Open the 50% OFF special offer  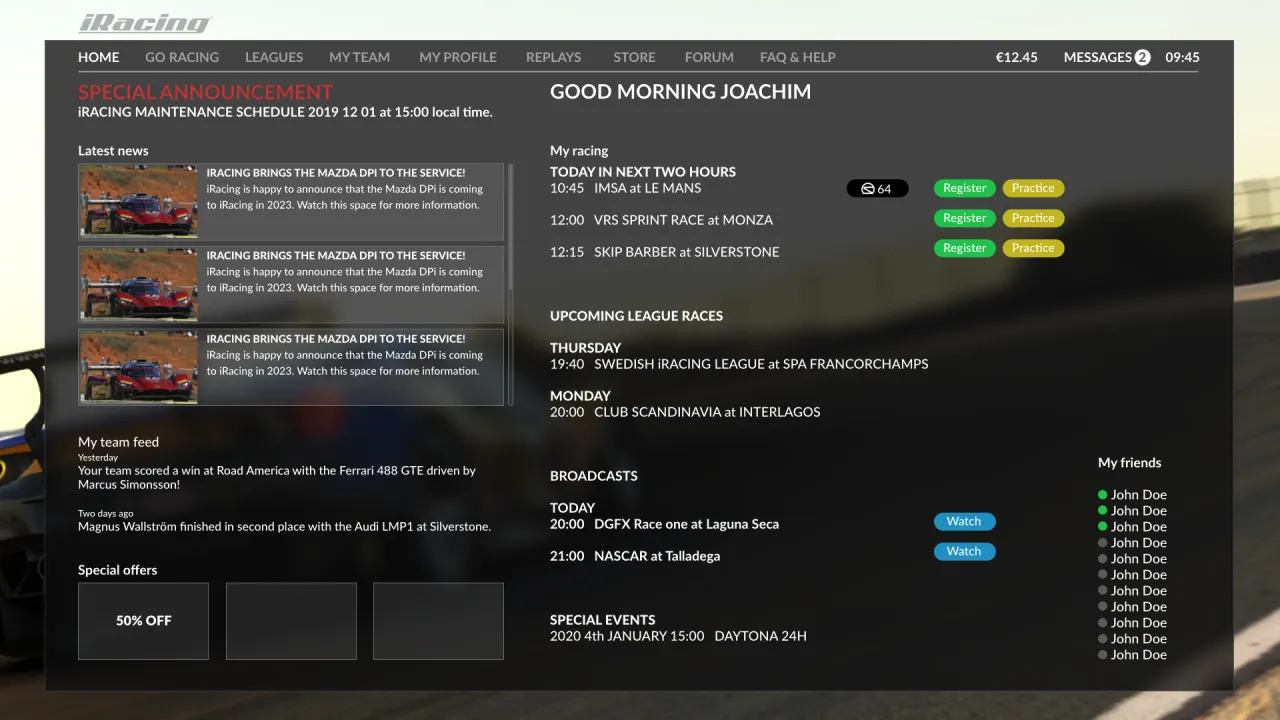pos(143,621)
